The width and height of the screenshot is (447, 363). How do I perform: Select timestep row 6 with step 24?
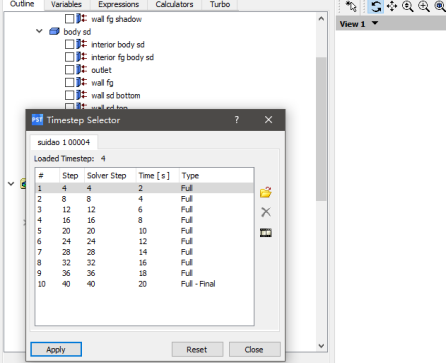(144, 241)
